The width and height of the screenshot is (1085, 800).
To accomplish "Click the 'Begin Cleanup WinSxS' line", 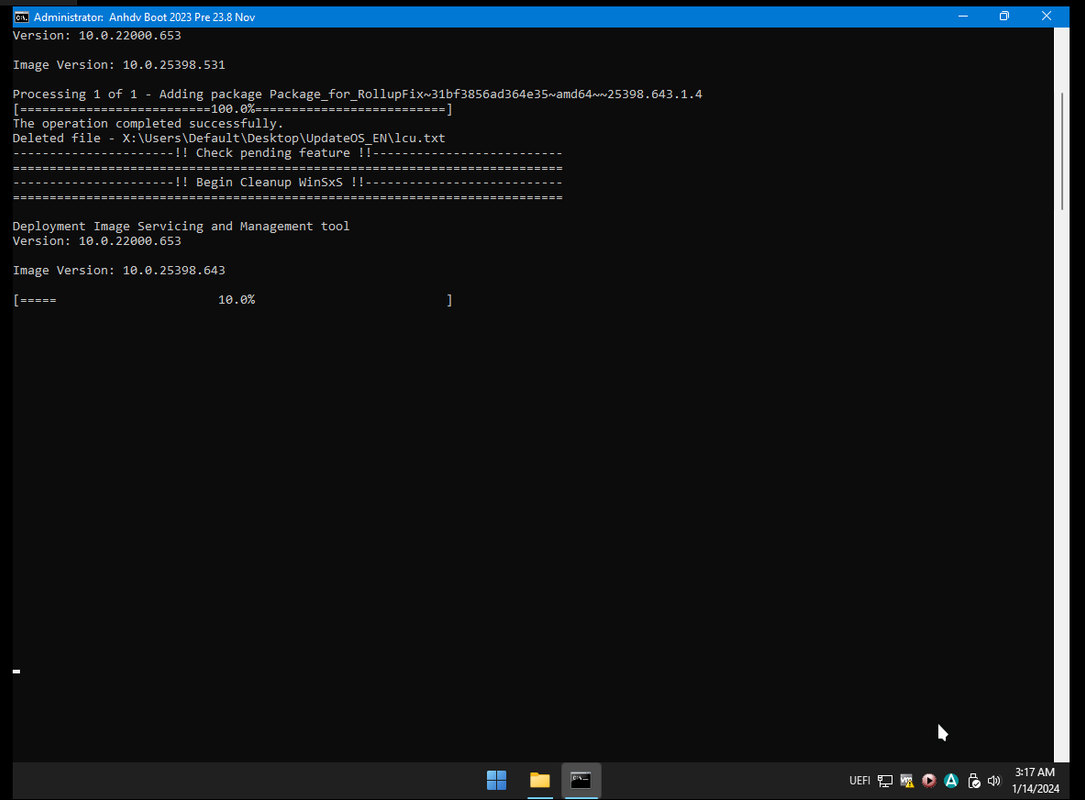I will (x=287, y=182).
